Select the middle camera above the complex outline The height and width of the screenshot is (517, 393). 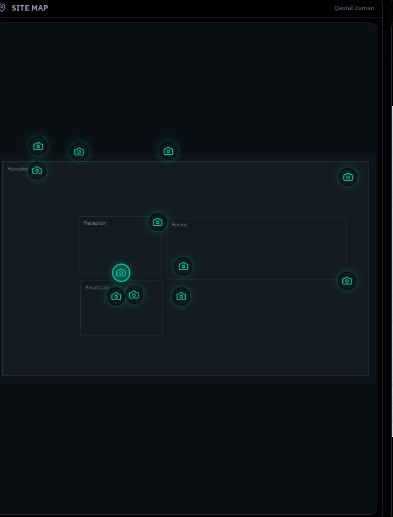click(x=79, y=152)
